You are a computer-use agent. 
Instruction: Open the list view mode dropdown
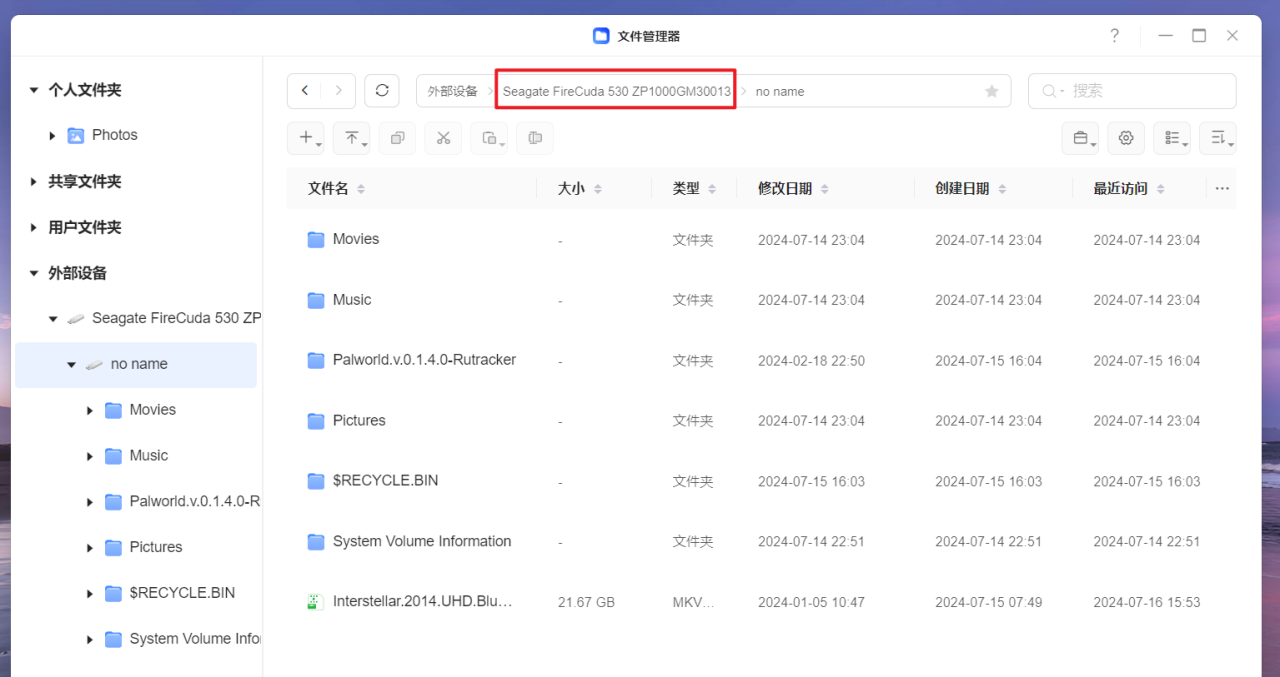pos(1172,138)
